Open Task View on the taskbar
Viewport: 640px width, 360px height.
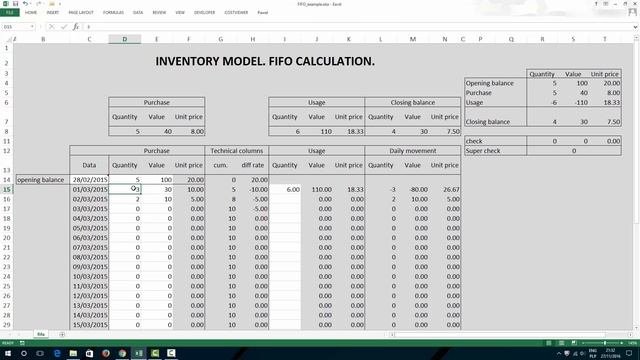[40, 353]
